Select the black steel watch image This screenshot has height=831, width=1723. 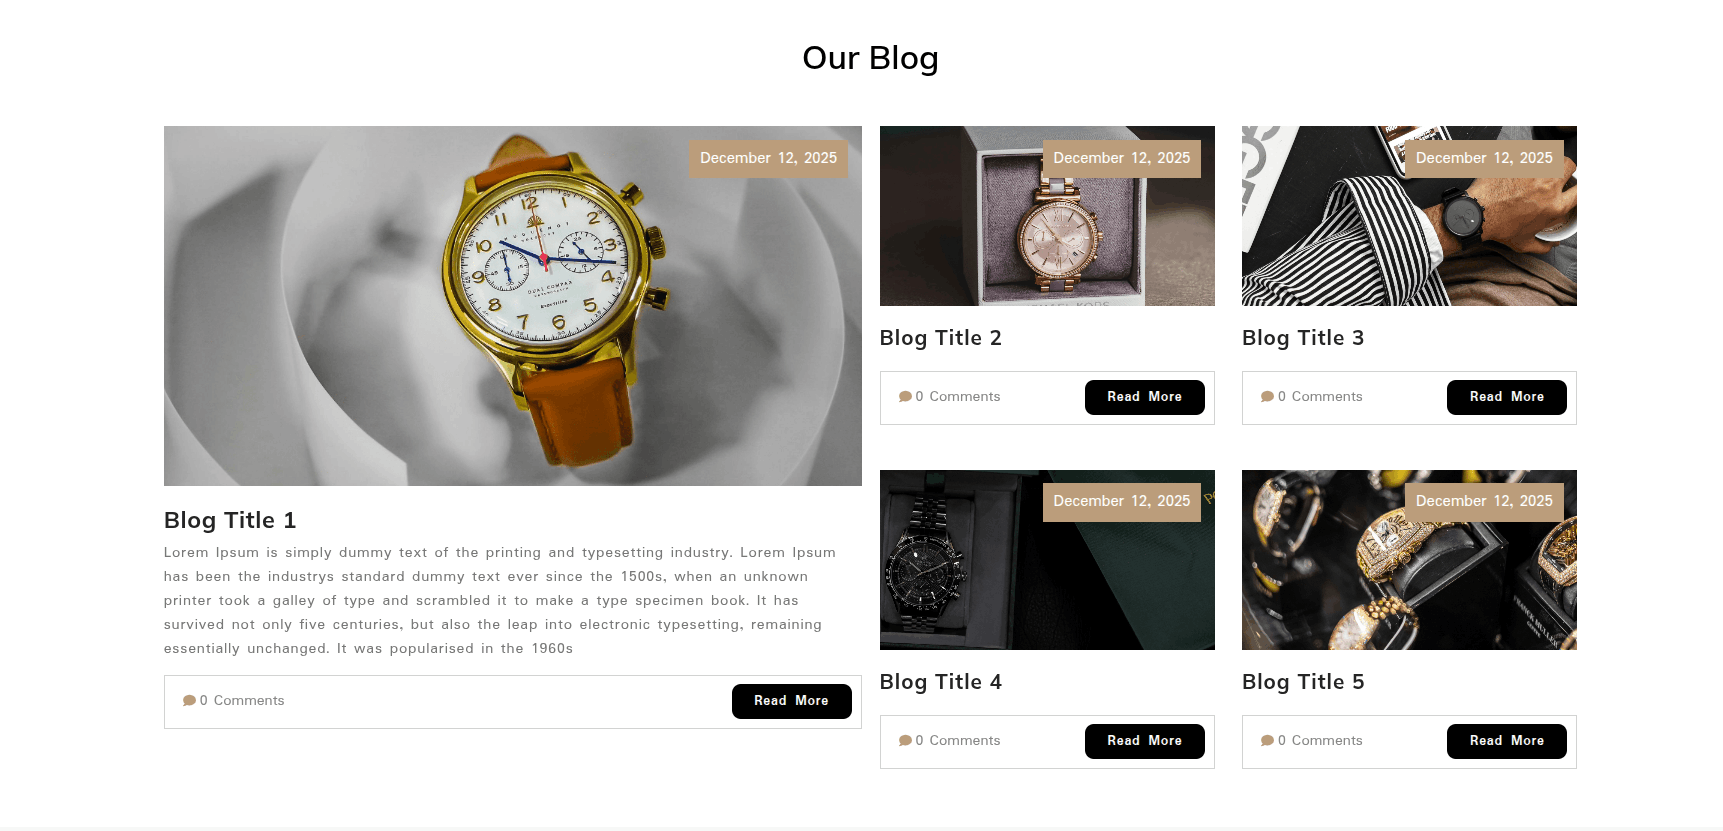1047,560
